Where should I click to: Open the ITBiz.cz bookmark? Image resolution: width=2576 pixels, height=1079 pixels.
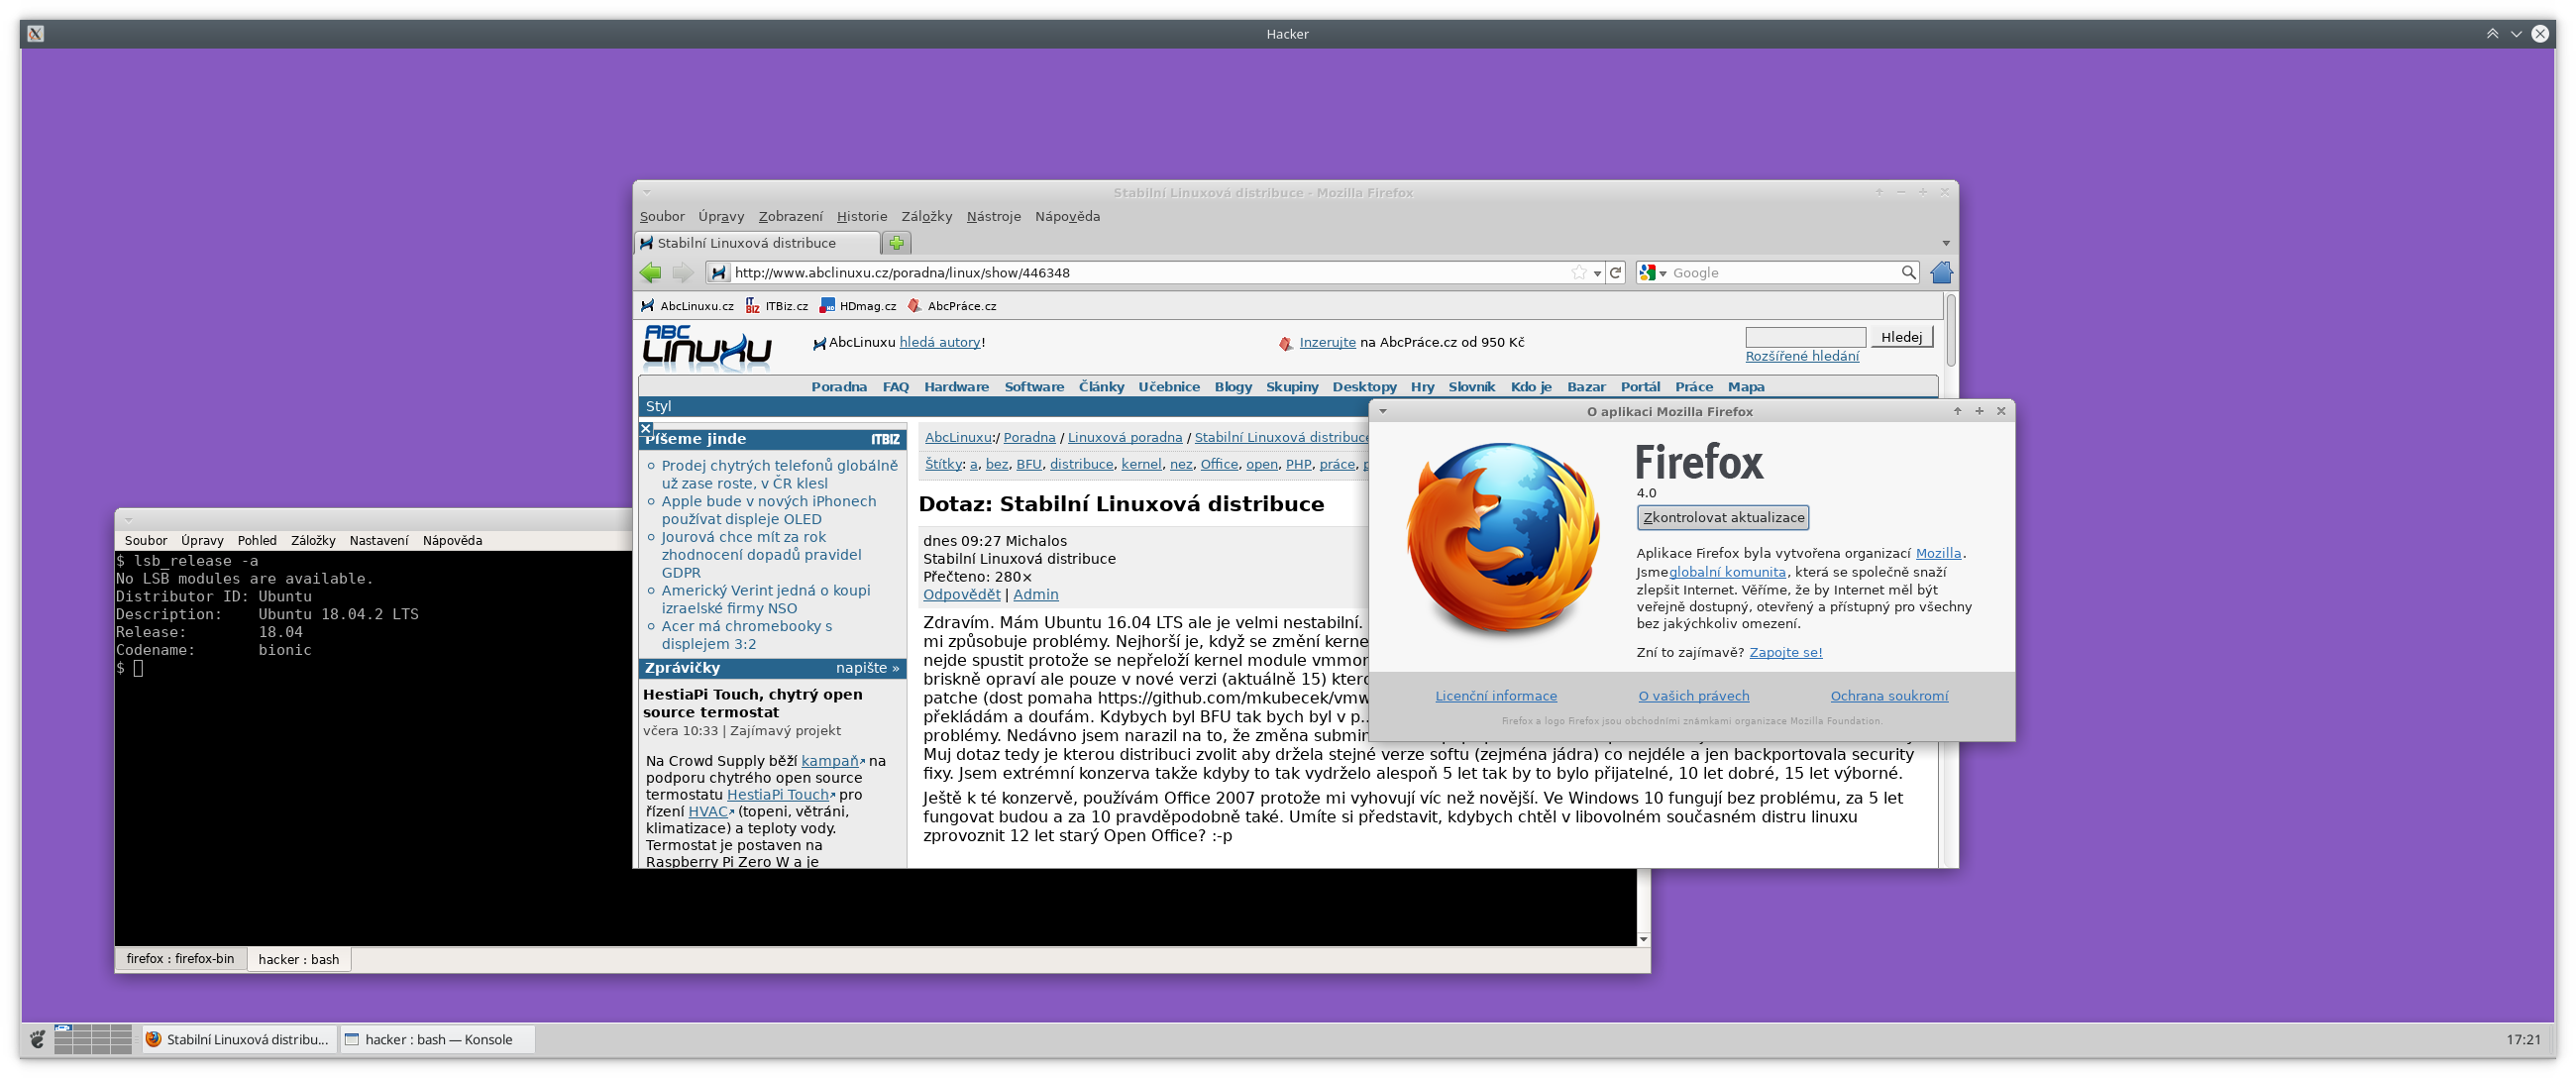point(777,306)
